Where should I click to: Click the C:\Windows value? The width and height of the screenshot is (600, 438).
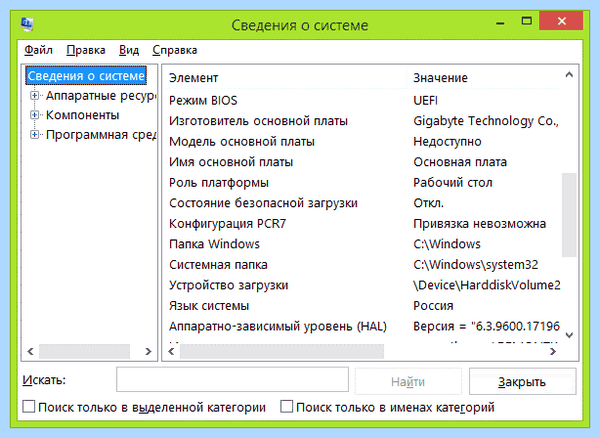(447, 244)
